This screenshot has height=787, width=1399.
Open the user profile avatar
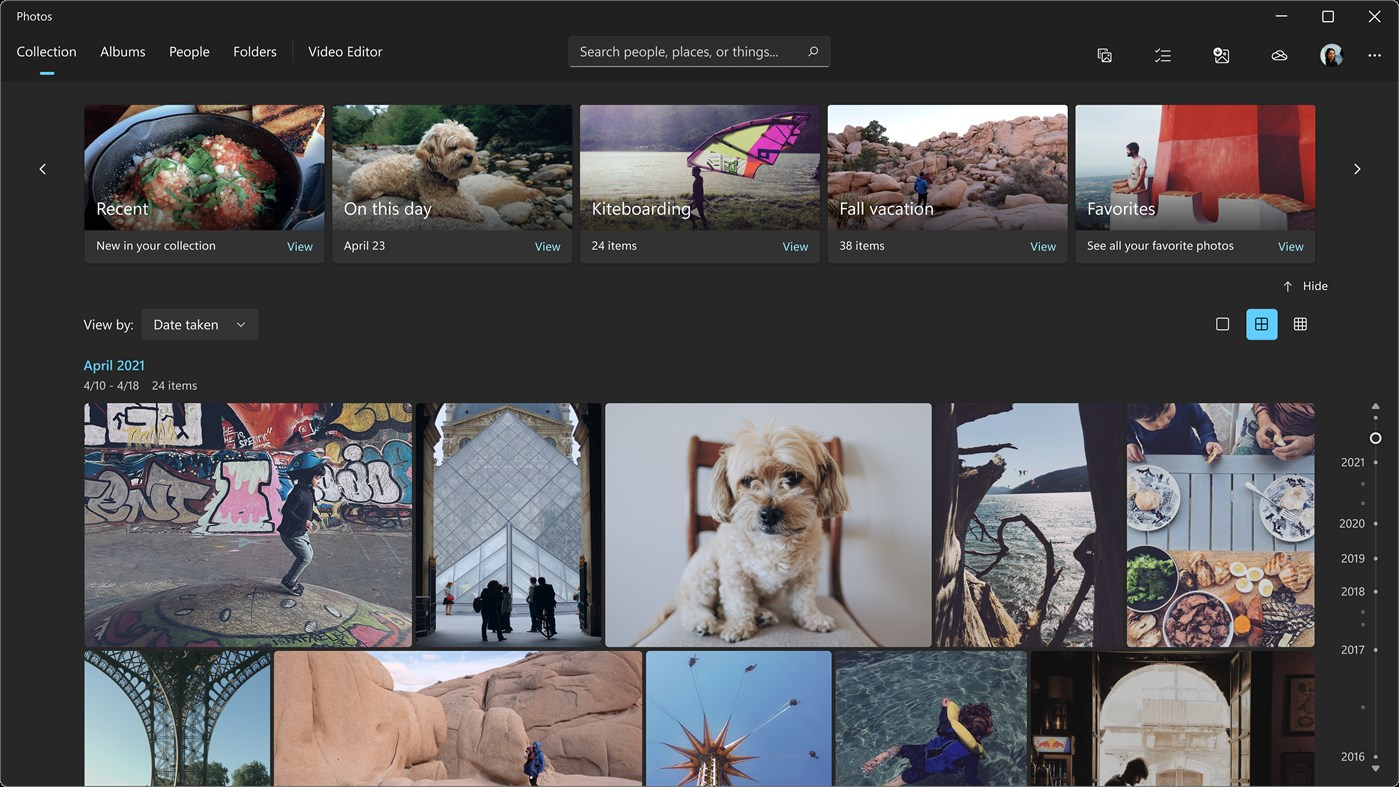[x=1331, y=55]
